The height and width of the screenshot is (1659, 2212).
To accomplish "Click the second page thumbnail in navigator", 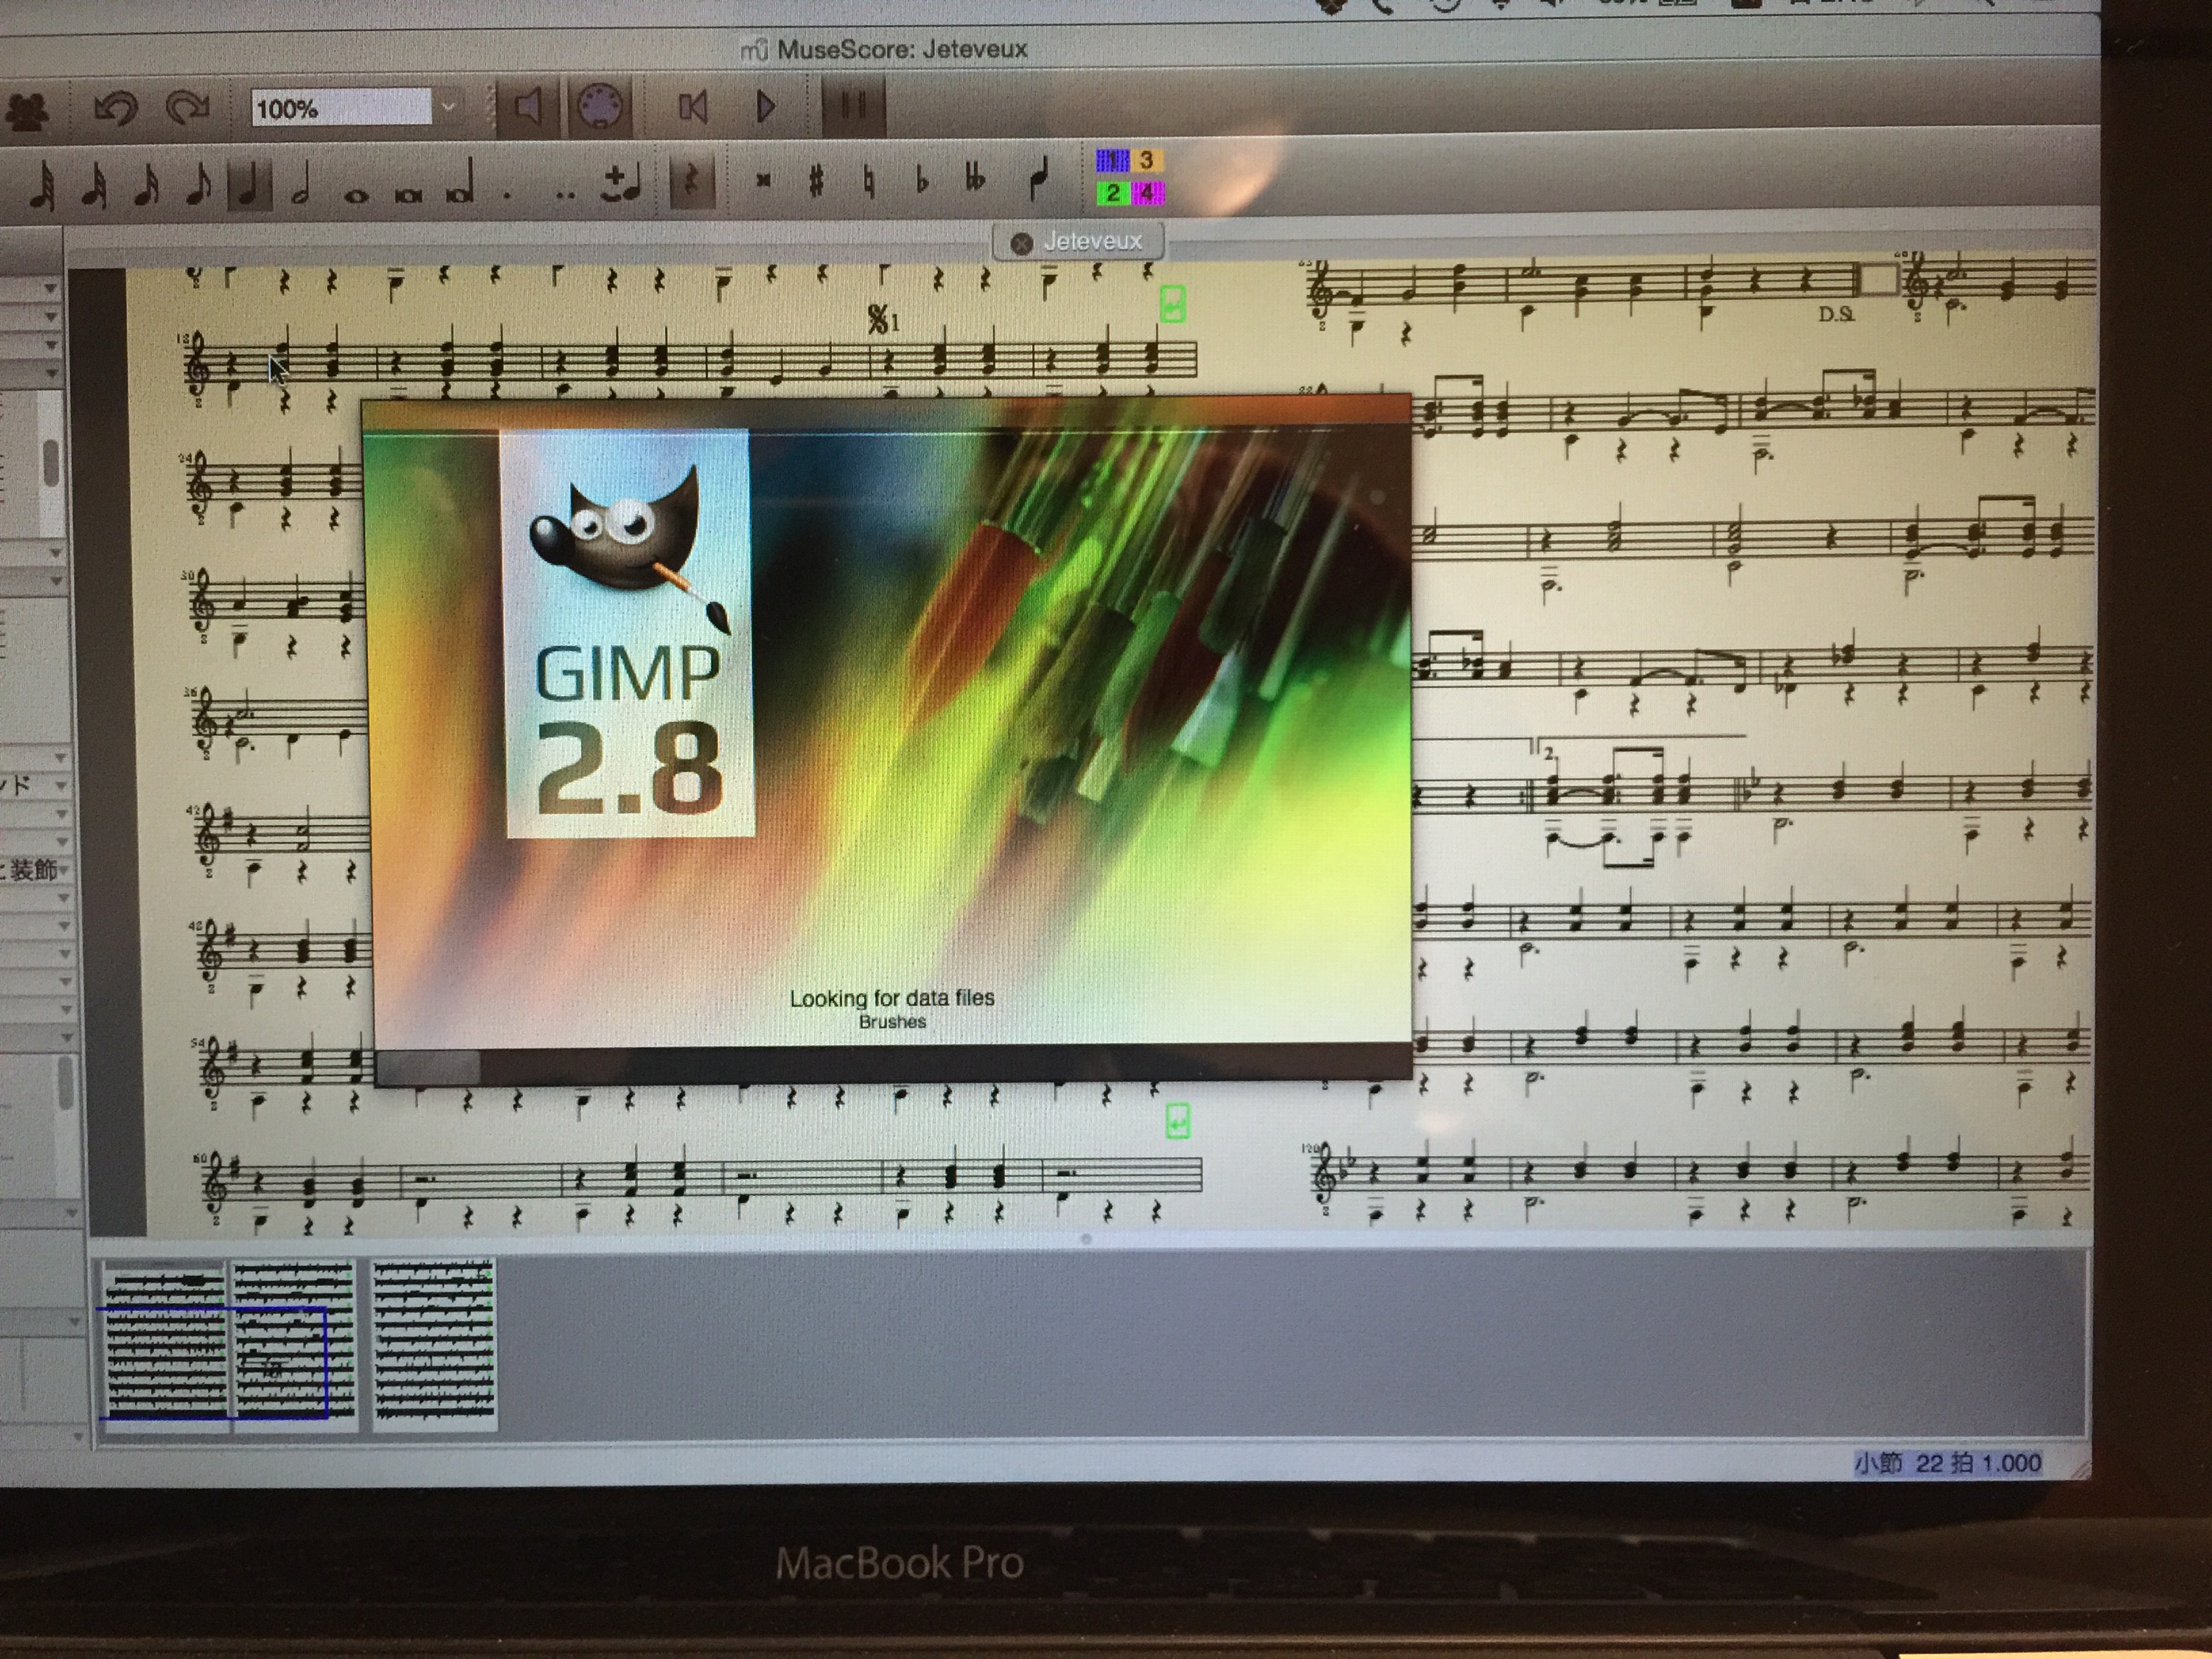I will [294, 1345].
